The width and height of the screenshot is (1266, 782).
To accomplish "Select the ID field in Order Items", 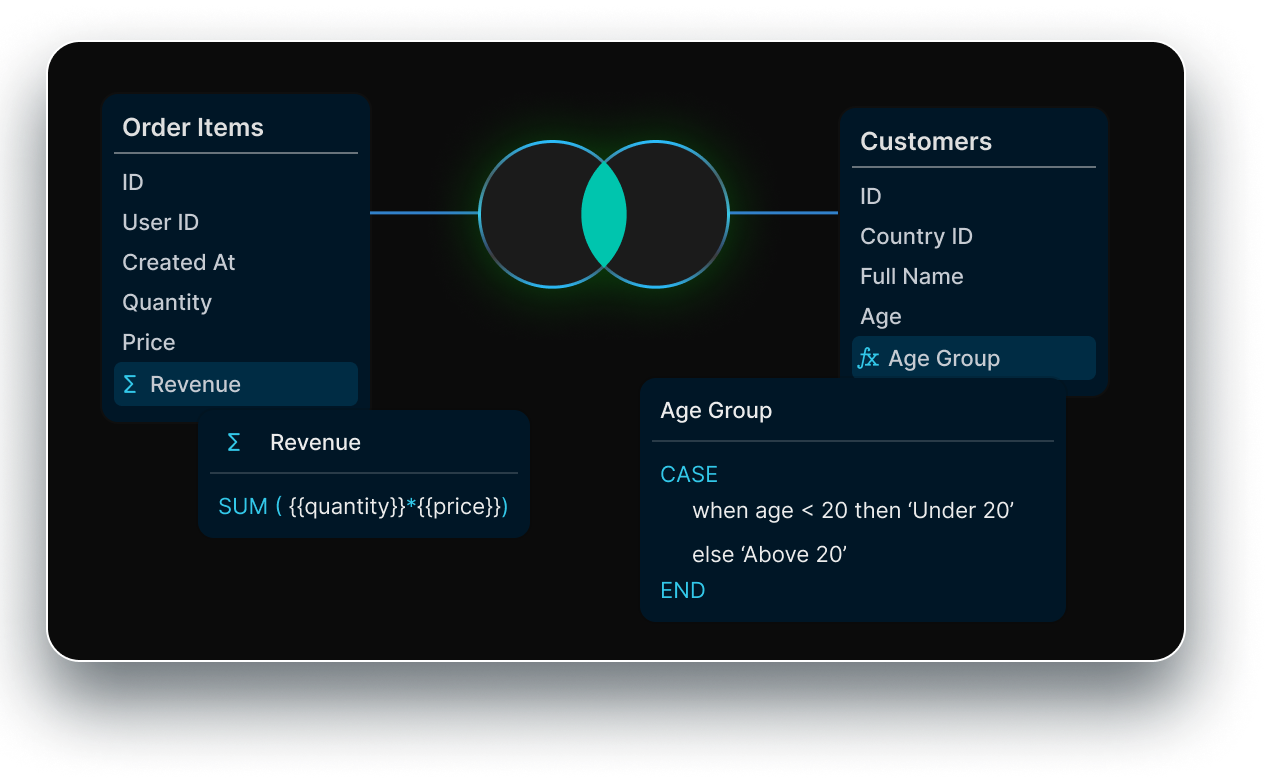I will tap(133, 182).
